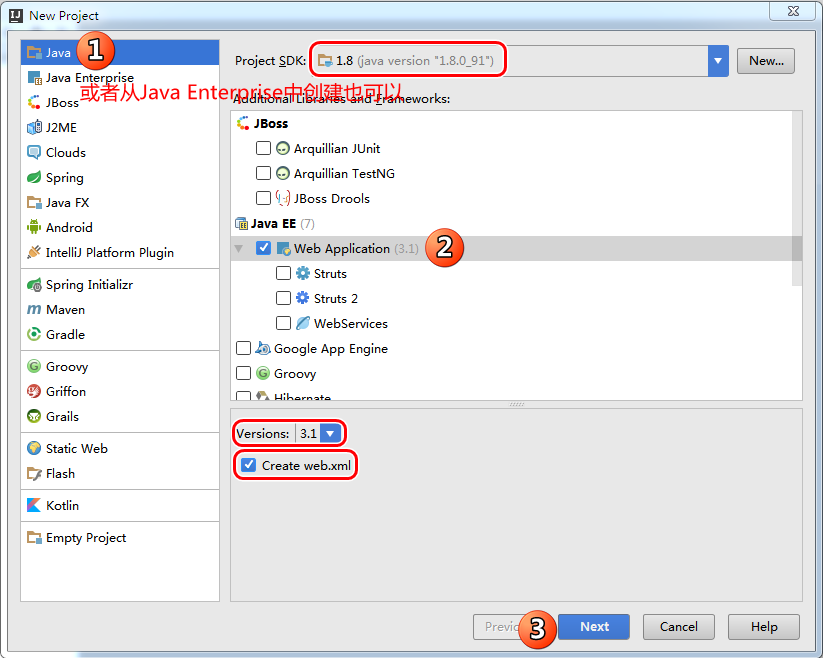
Task: Pick the Flash project icon
Action: [x=34, y=473]
